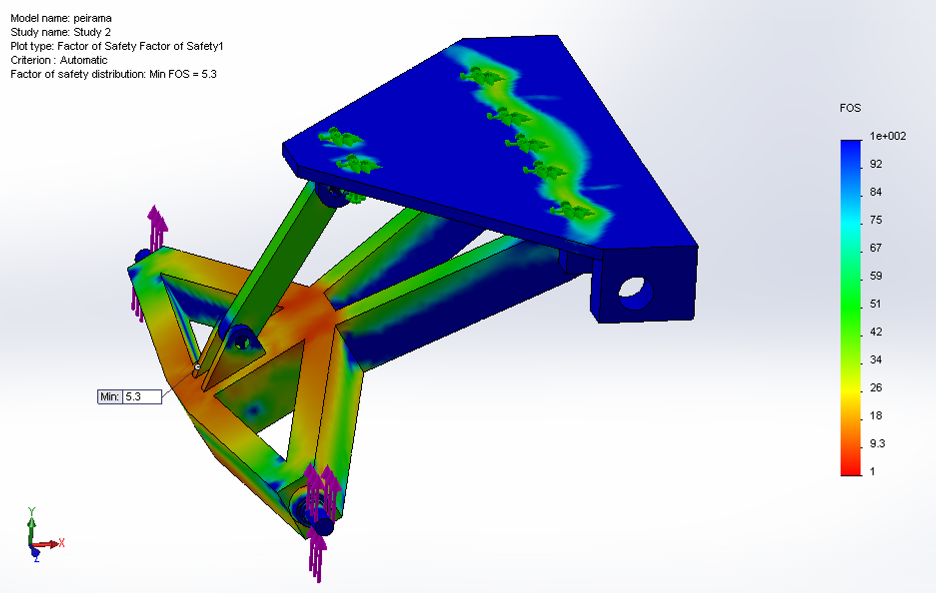Select the FOS color legend bar
Screen dimensions: 936x593
click(851, 308)
